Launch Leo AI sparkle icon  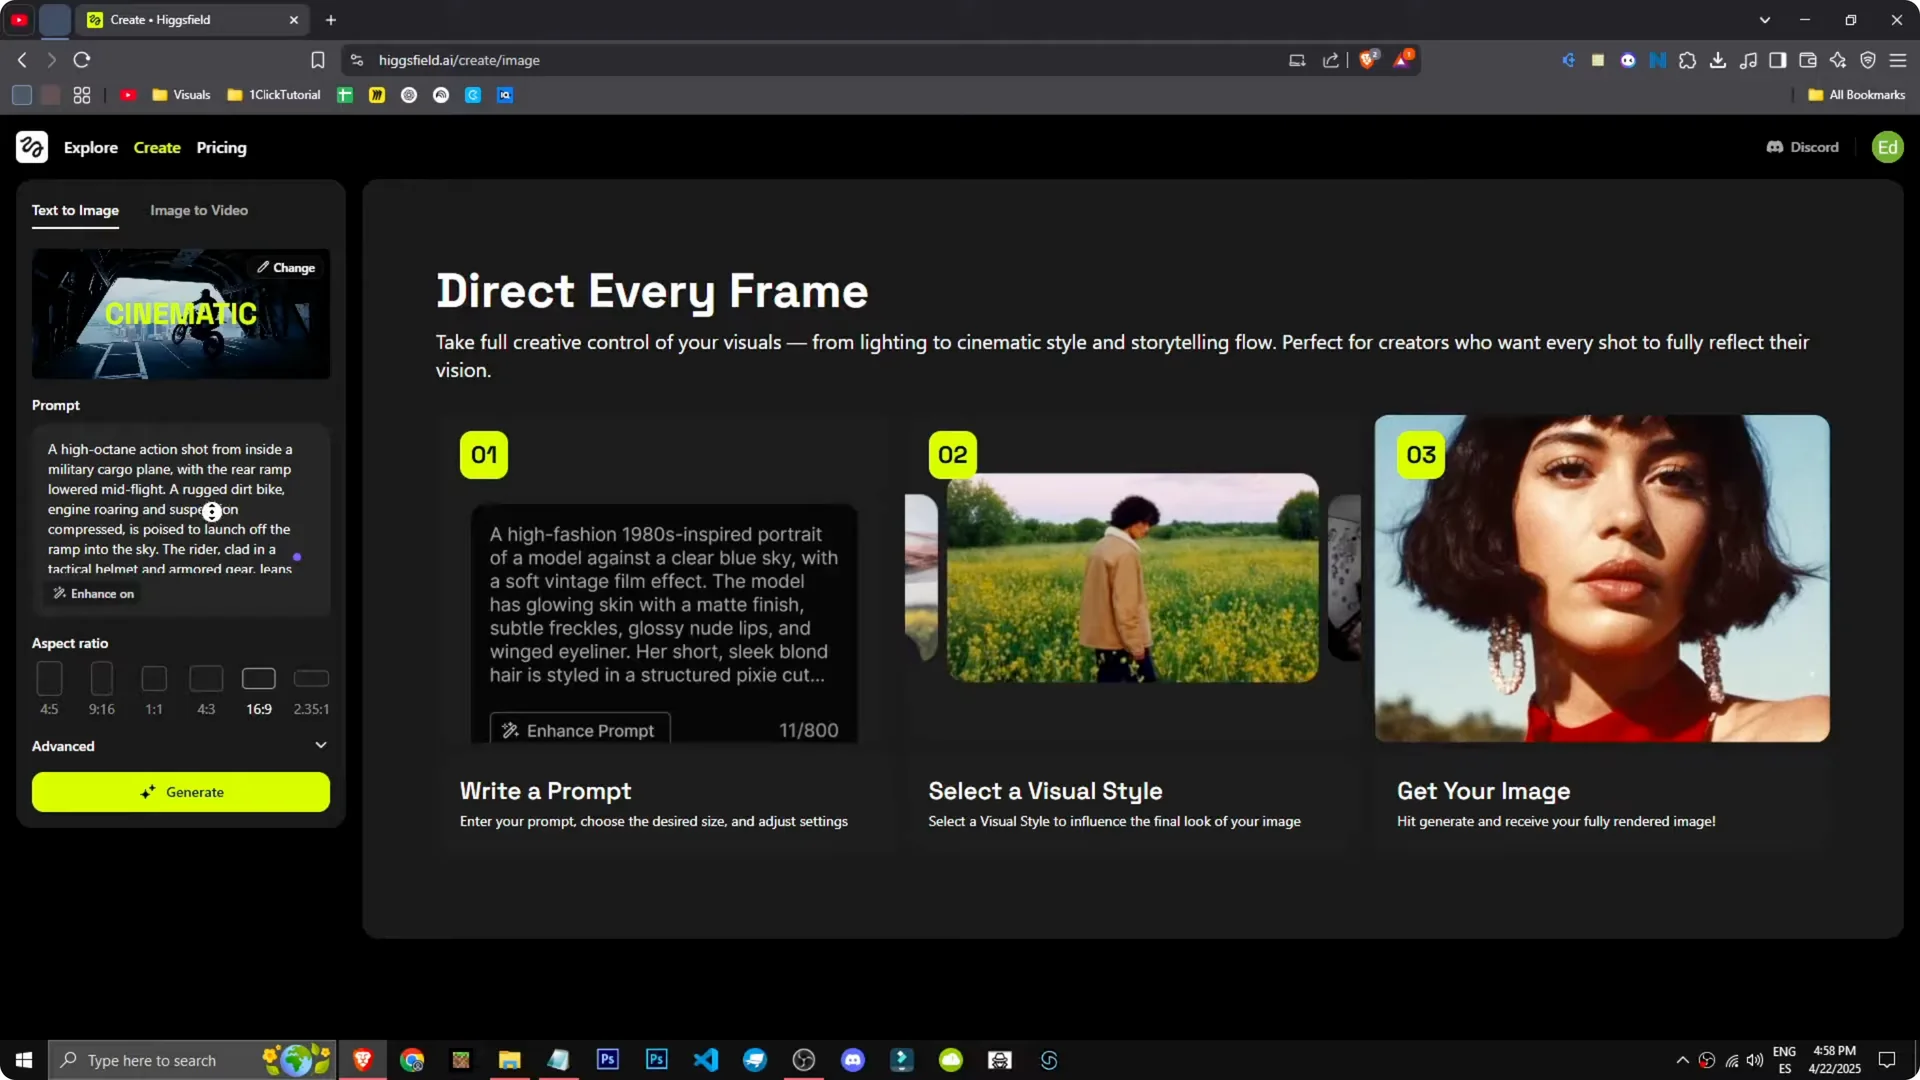(x=1839, y=60)
